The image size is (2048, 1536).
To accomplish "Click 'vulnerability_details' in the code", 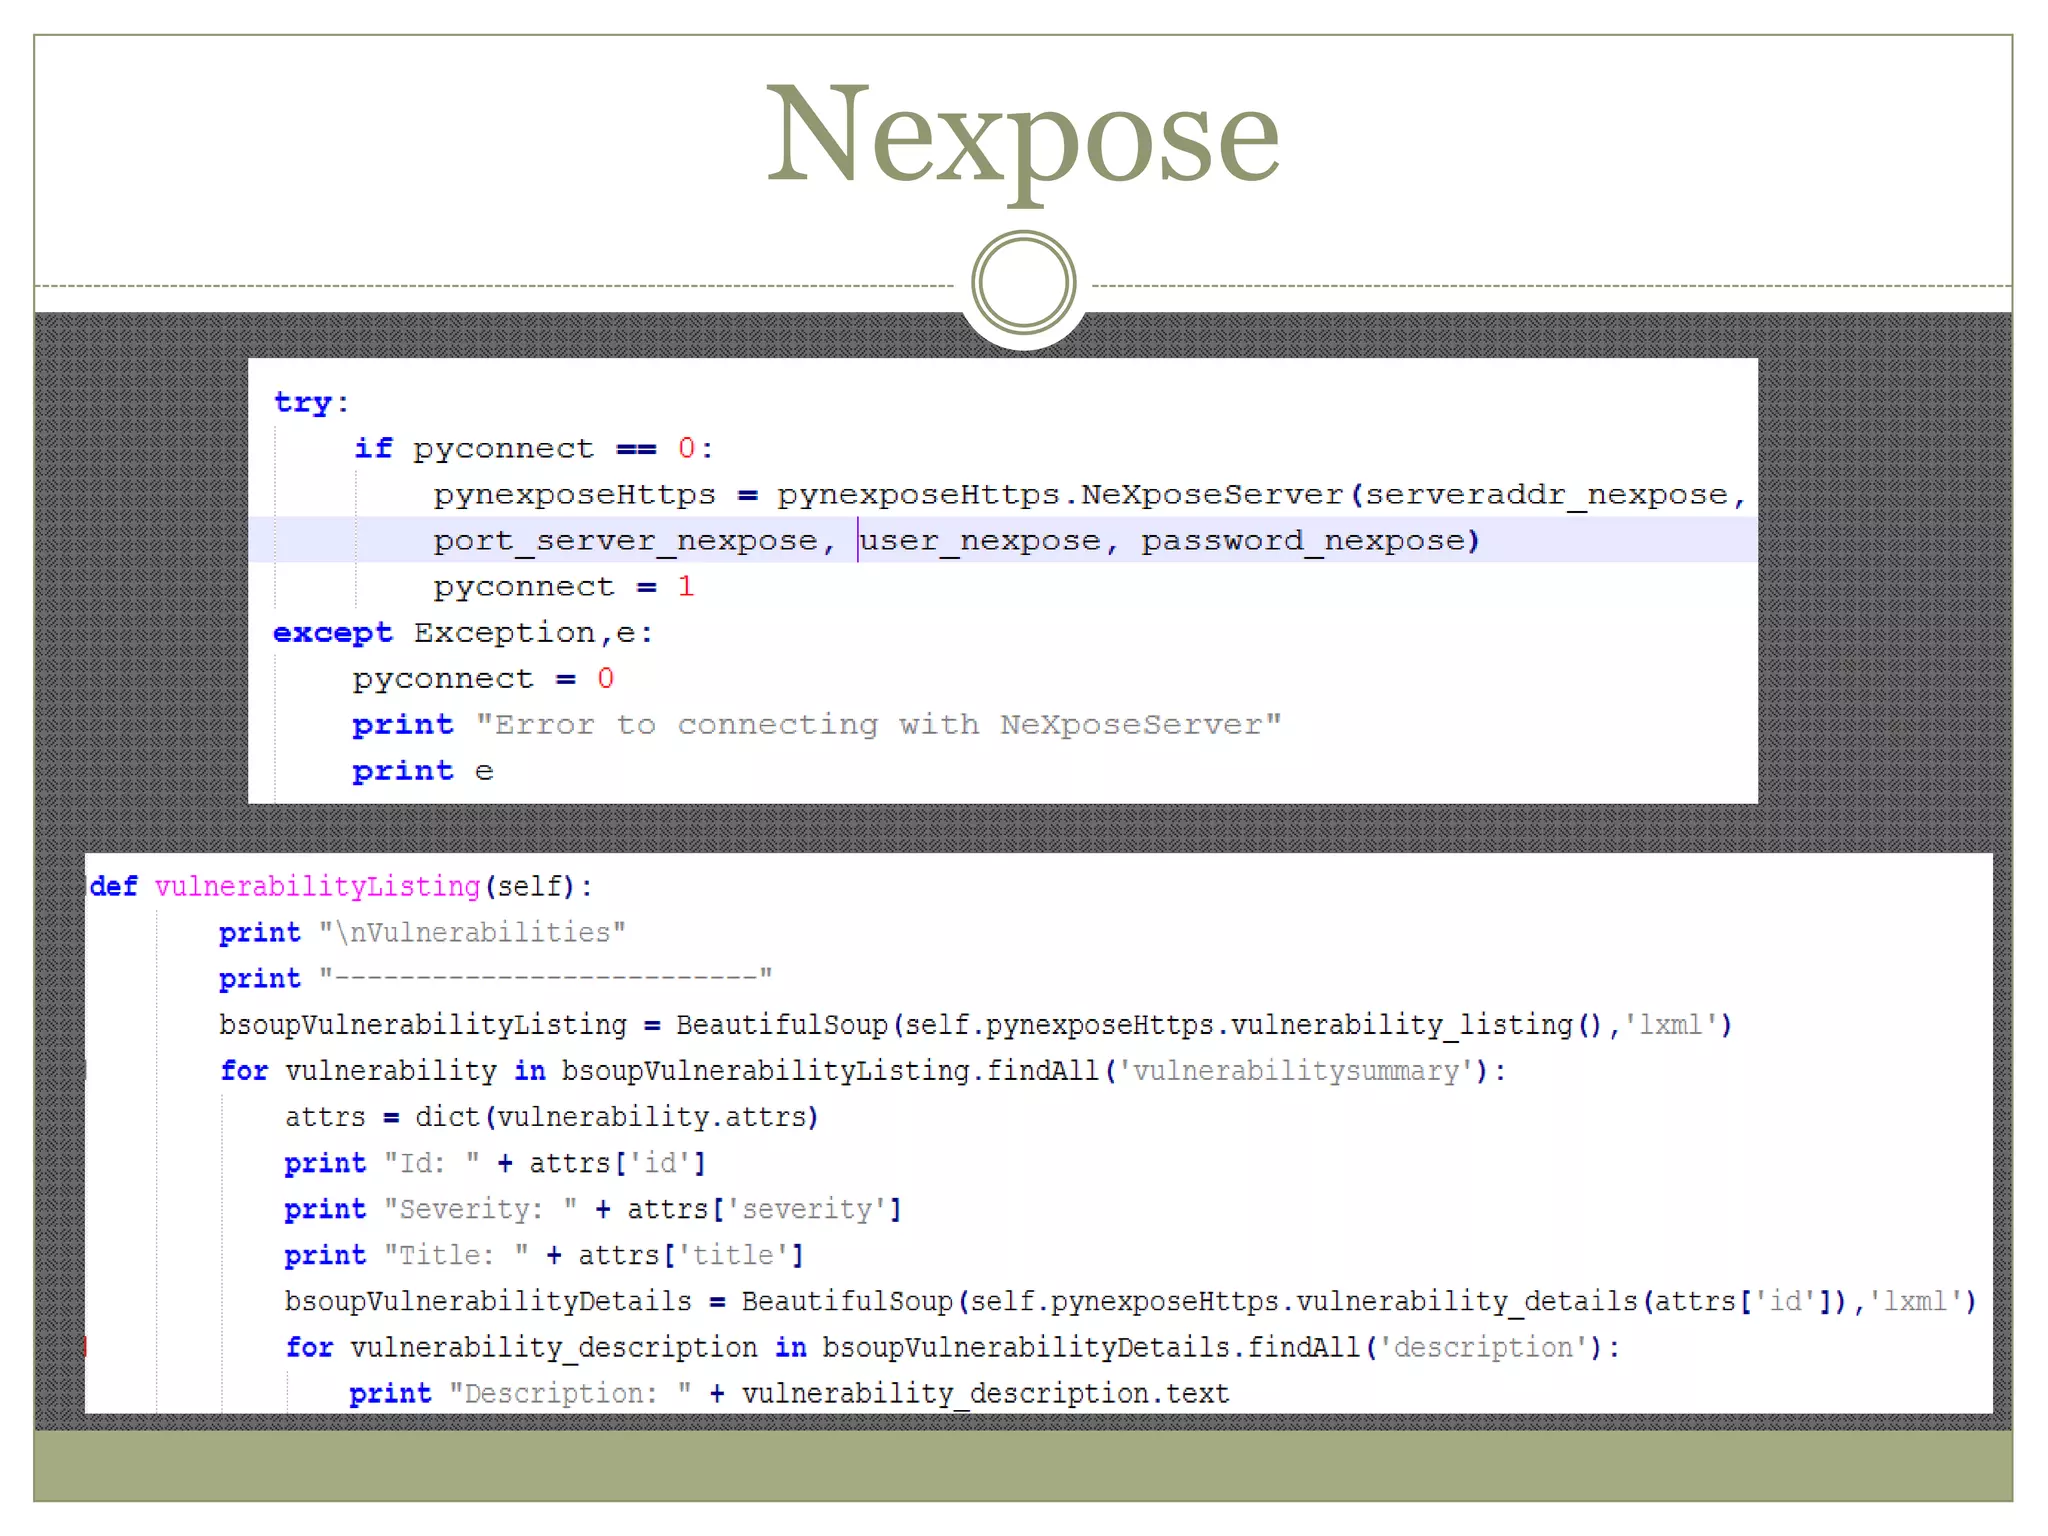I will (x=1466, y=1301).
